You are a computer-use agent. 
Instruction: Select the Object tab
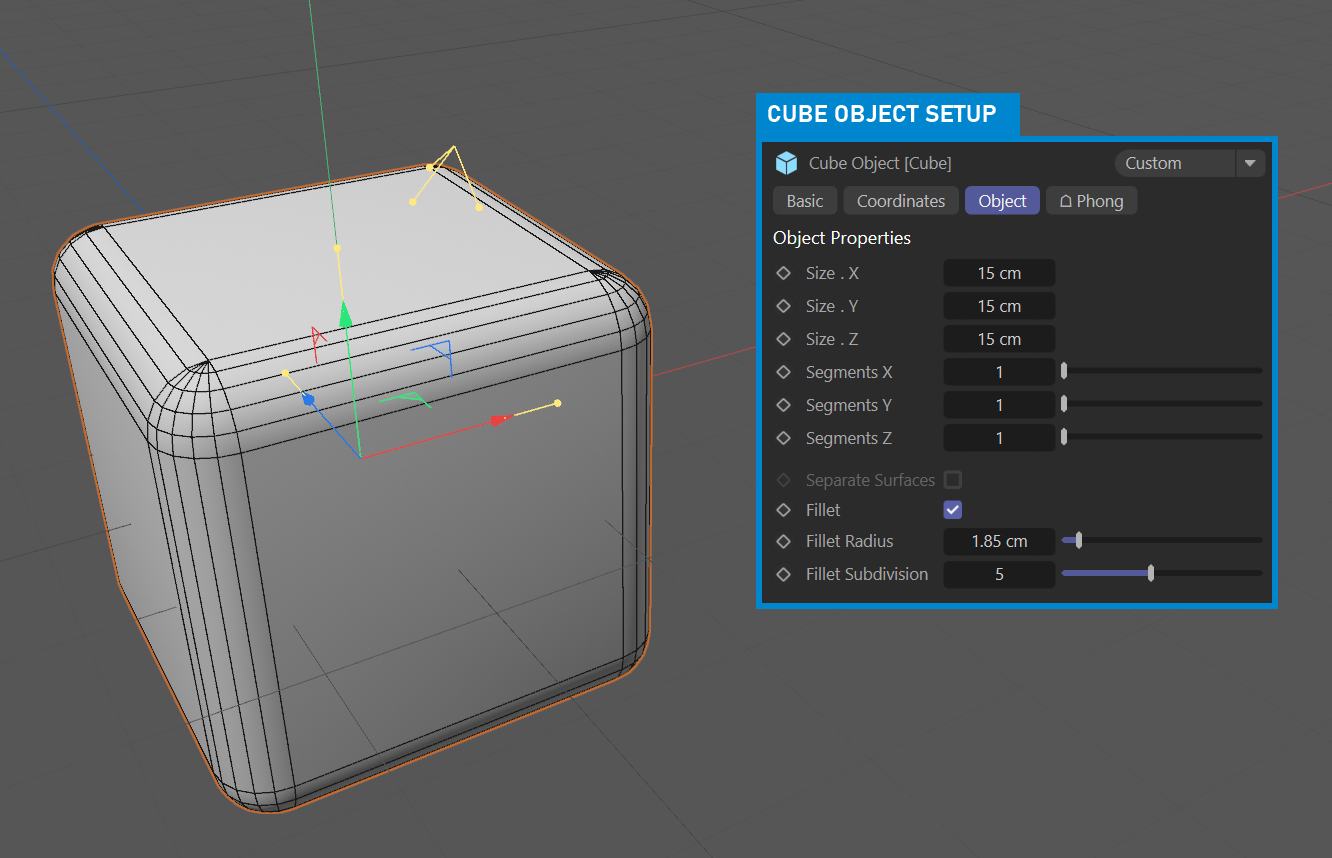[x=1002, y=201]
